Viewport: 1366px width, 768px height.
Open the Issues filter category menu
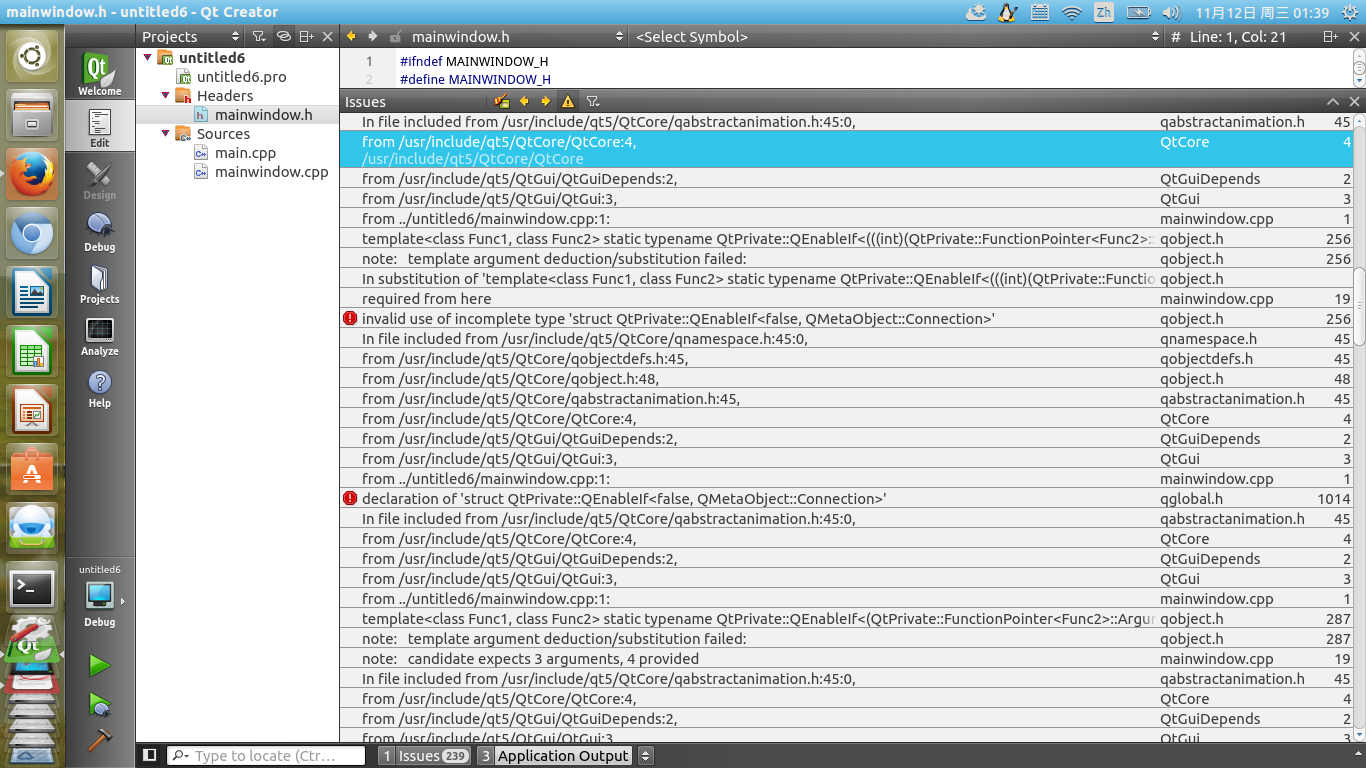coord(592,101)
